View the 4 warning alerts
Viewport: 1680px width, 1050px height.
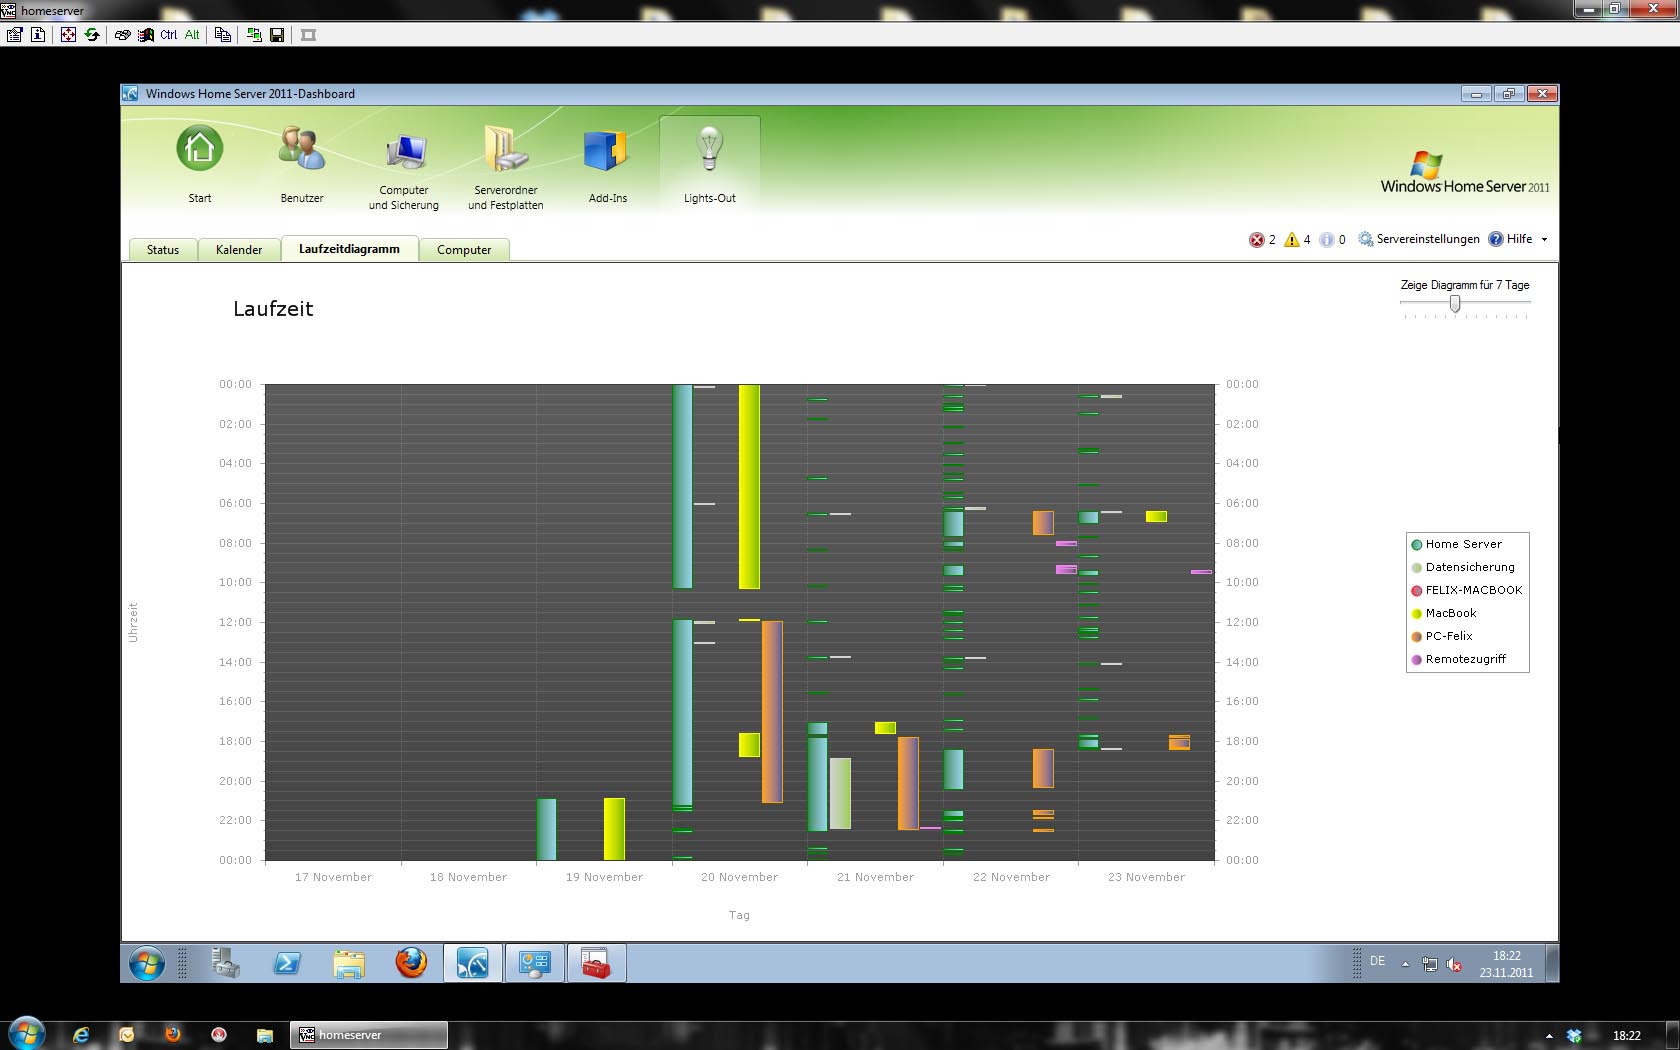(1297, 240)
